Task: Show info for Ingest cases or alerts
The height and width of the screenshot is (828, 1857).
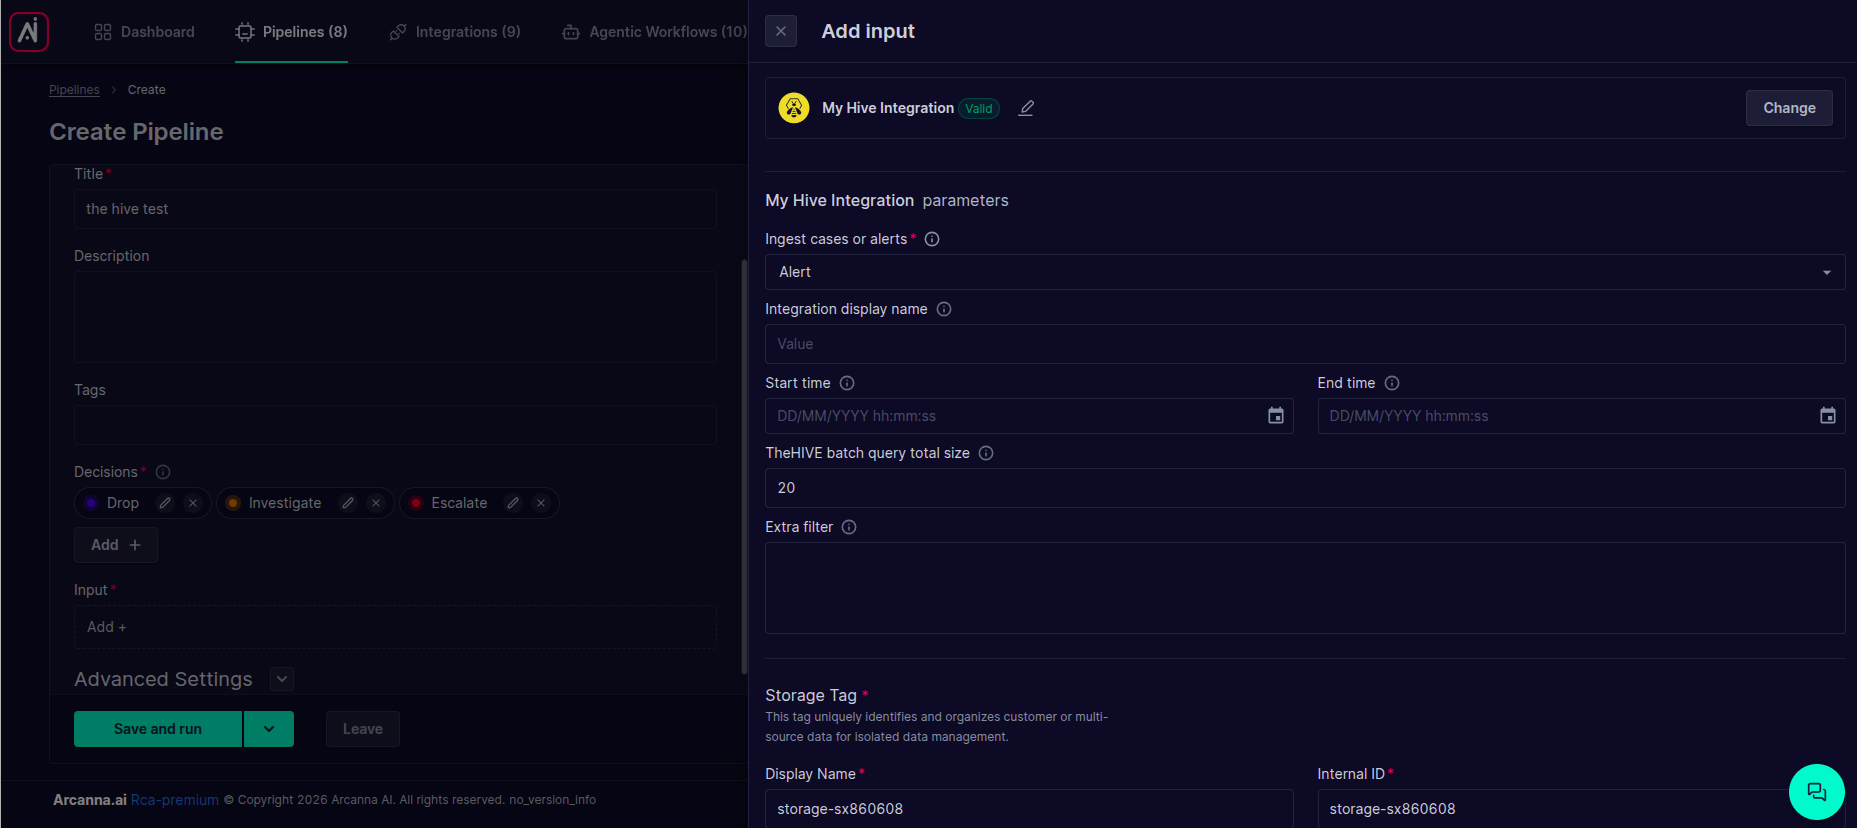Action: click(x=932, y=239)
